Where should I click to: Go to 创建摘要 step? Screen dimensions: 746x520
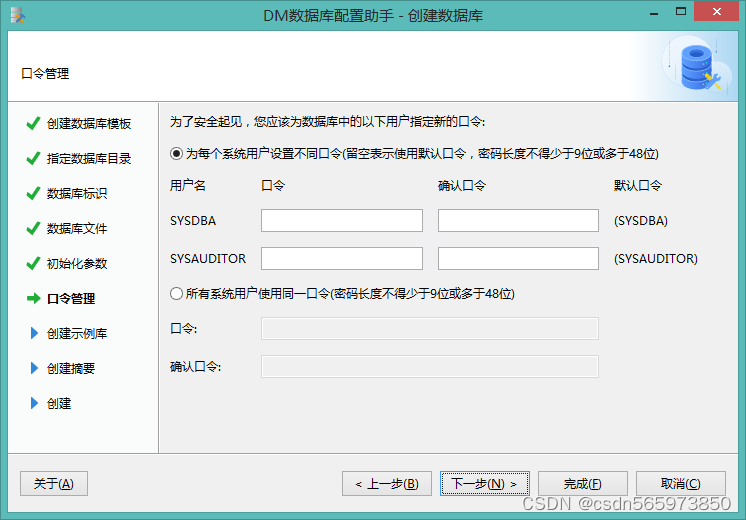point(71,369)
